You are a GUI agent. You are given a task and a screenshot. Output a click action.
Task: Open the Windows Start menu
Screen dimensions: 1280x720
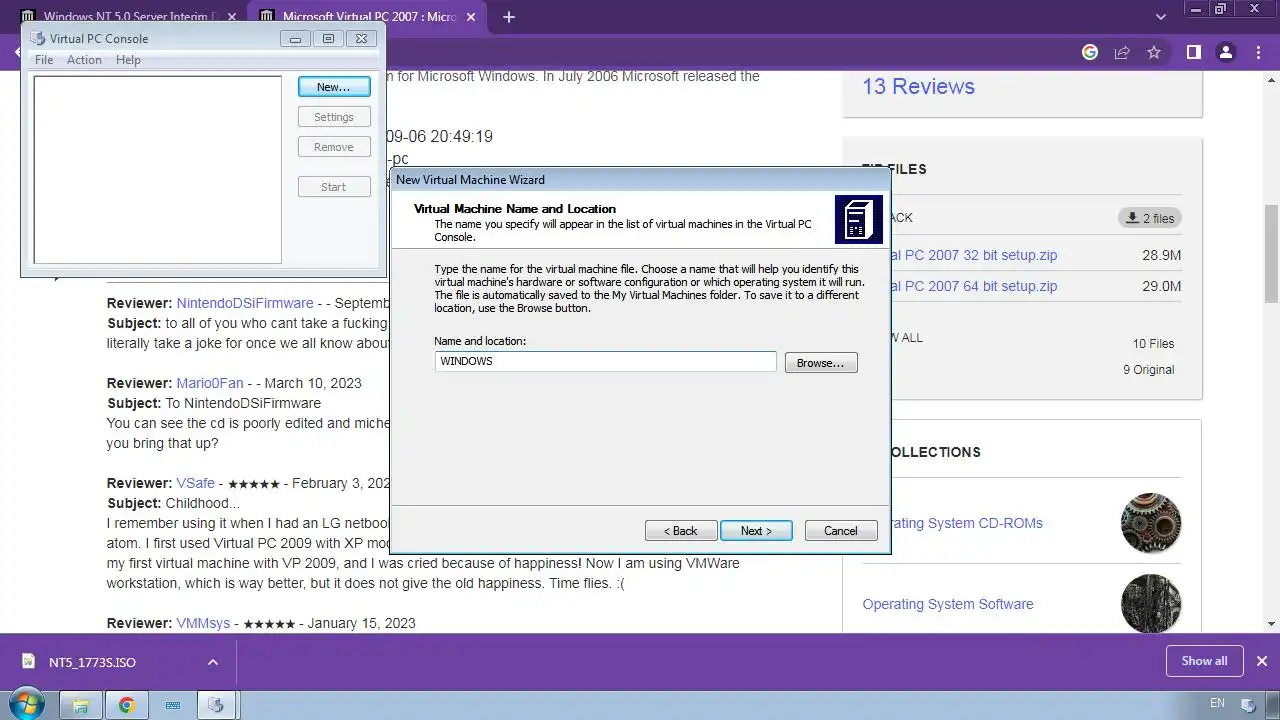coord(27,704)
